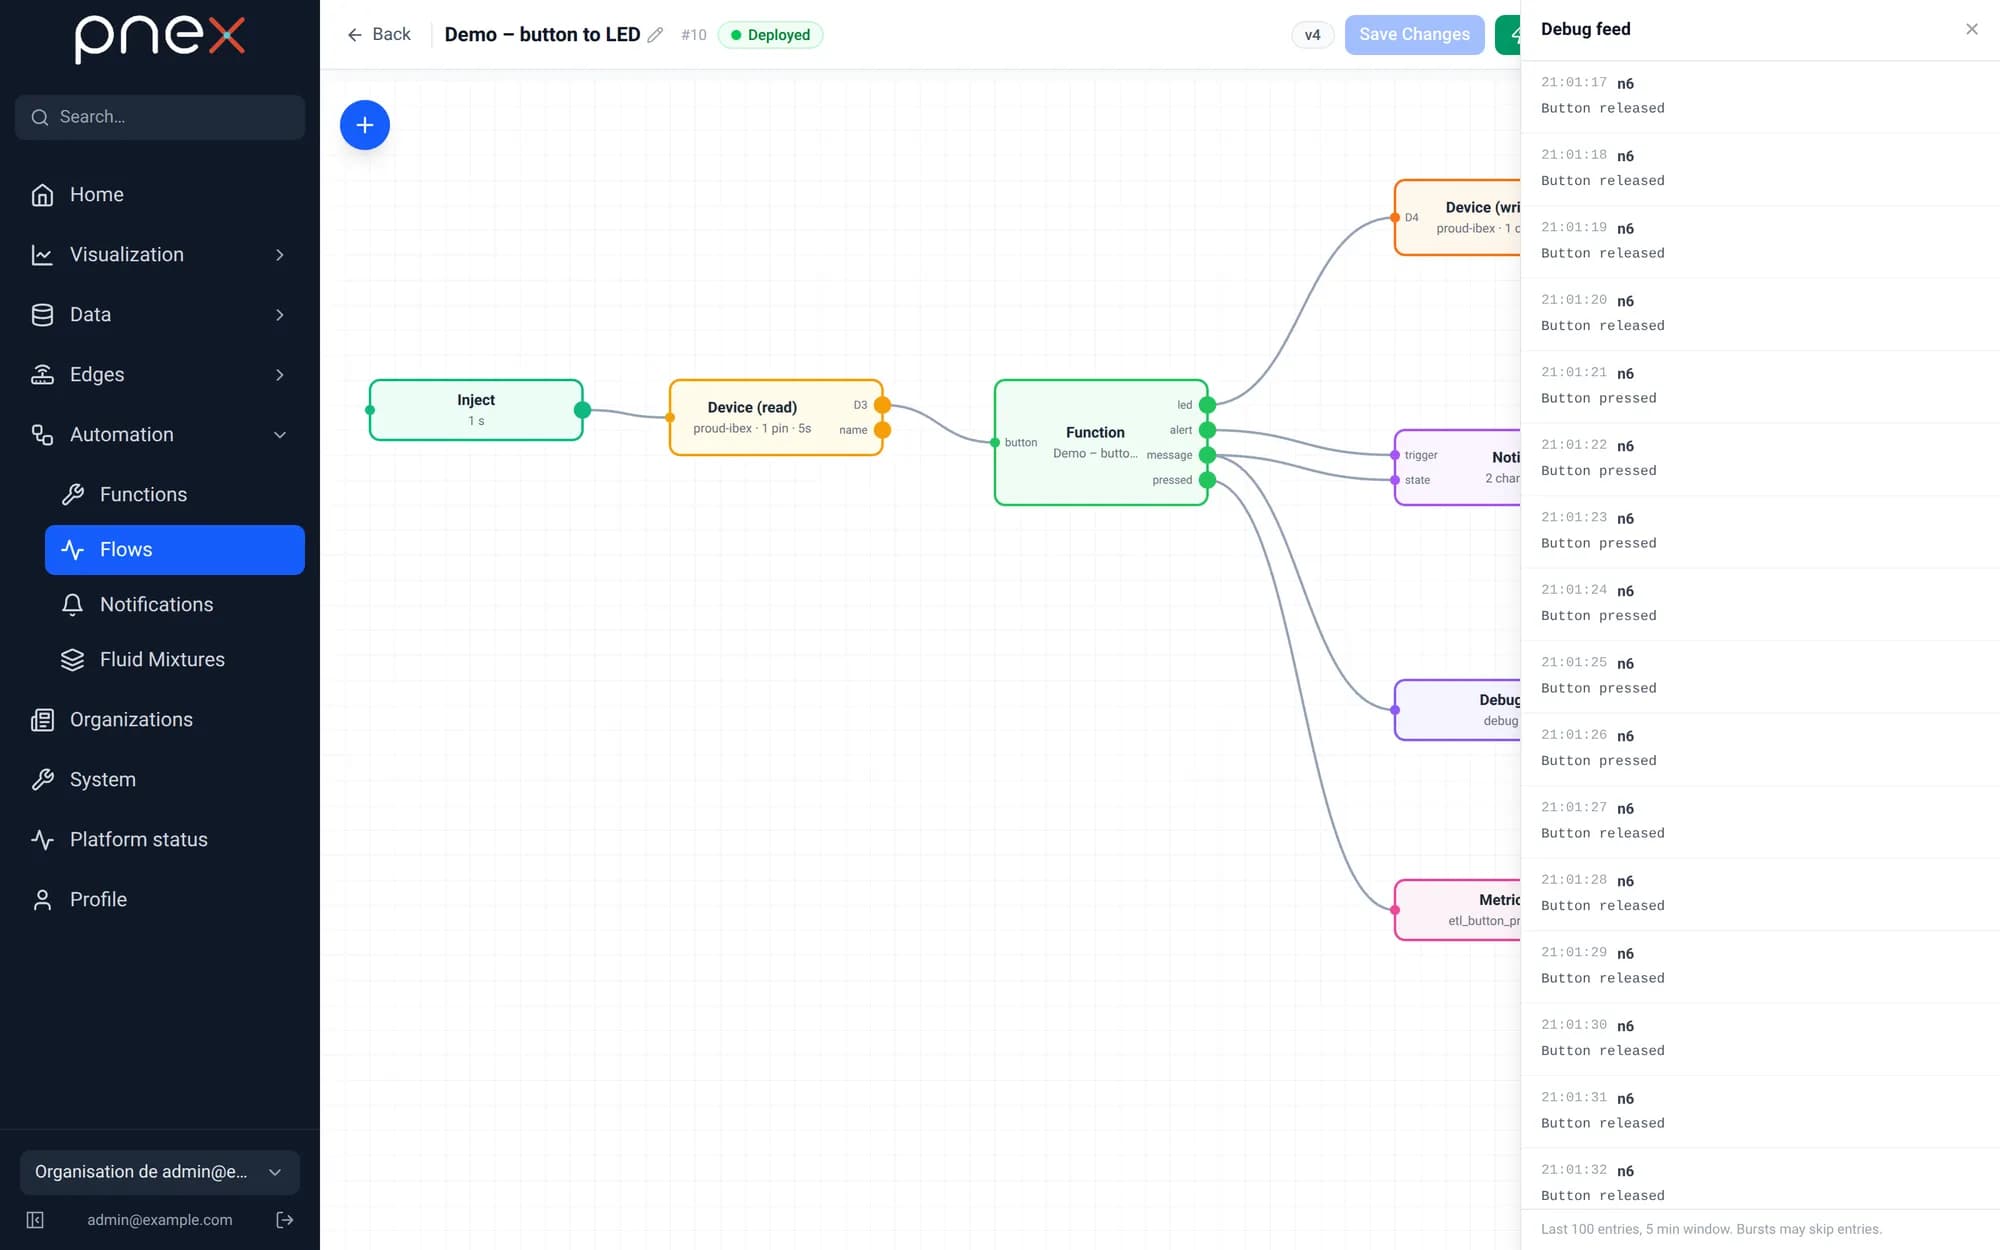The width and height of the screenshot is (2000, 1250).
Task: Click the Profile person icon
Action: coord(42,900)
